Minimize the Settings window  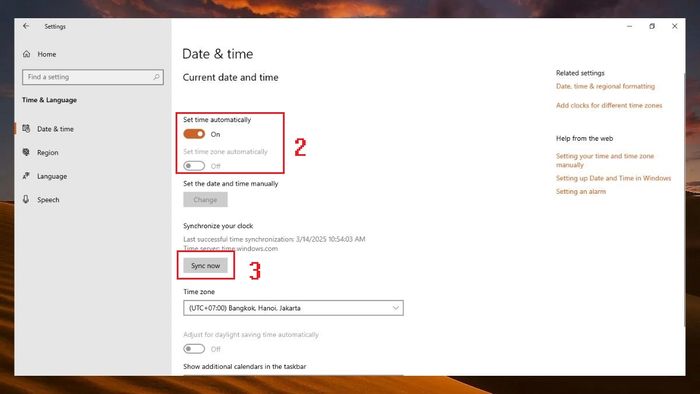coord(629,26)
